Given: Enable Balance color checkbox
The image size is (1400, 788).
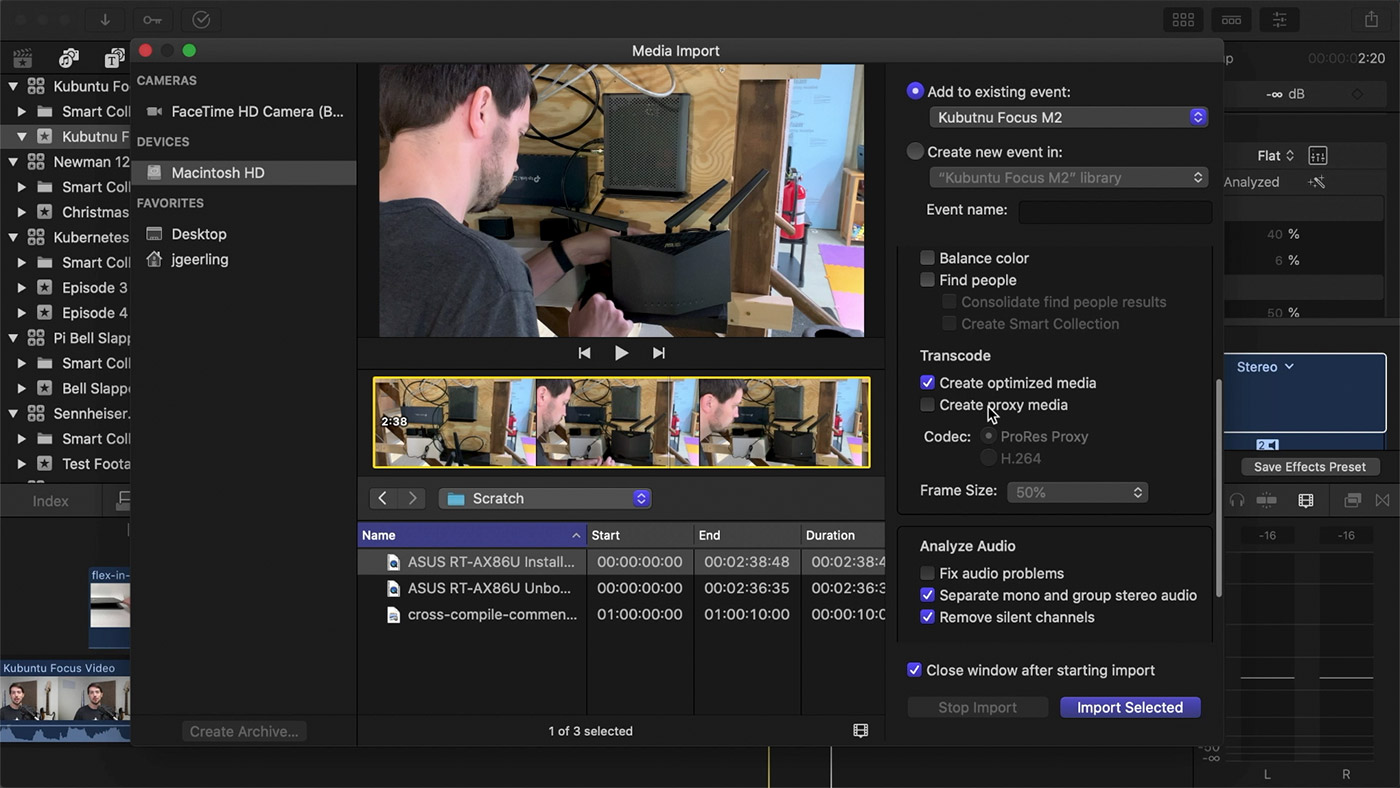Looking at the screenshot, I should tap(927, 258).
